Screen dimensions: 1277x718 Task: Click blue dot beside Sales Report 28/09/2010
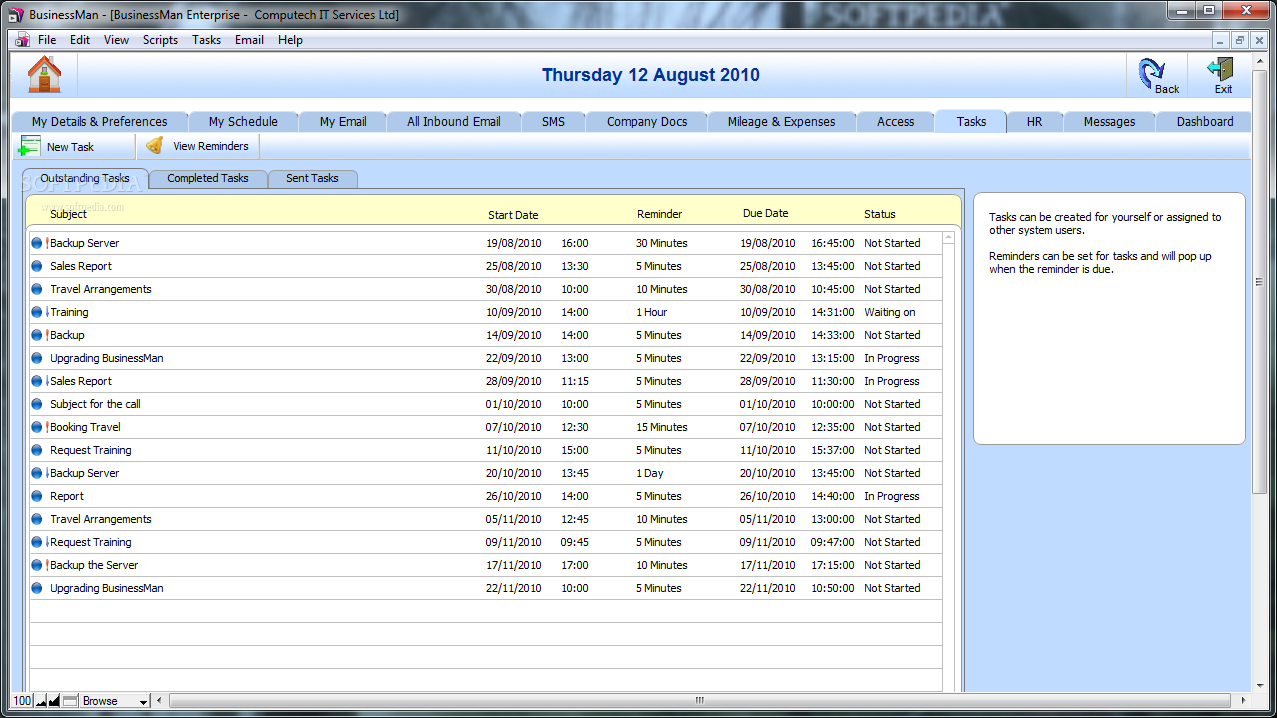tap(37, 381)
